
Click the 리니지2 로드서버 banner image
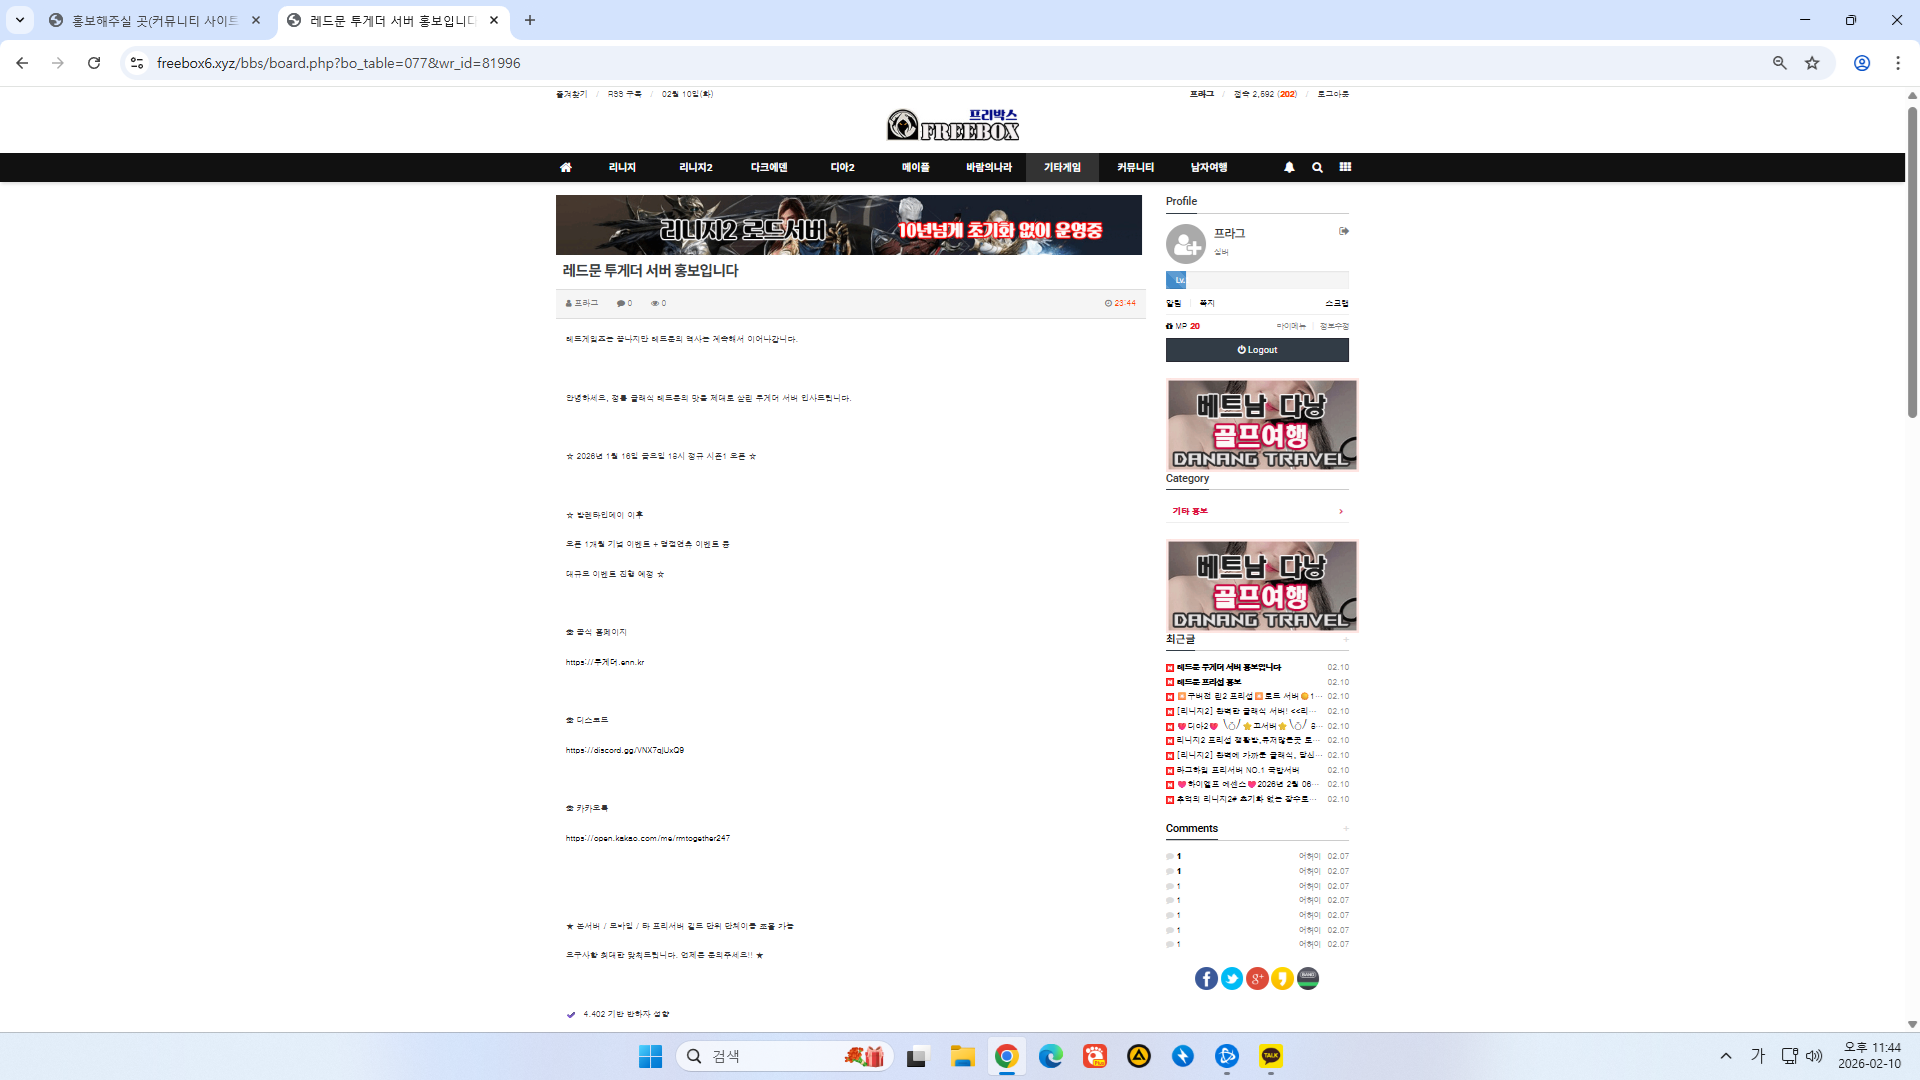[x=848, y=225]
